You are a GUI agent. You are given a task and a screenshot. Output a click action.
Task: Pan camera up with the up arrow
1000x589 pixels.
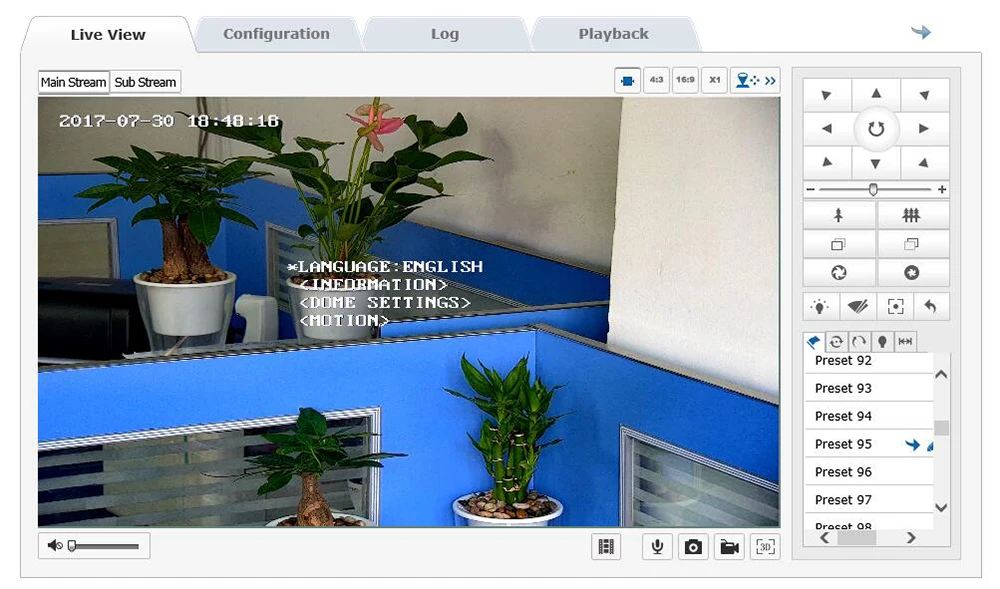click(x=876, y=94)
